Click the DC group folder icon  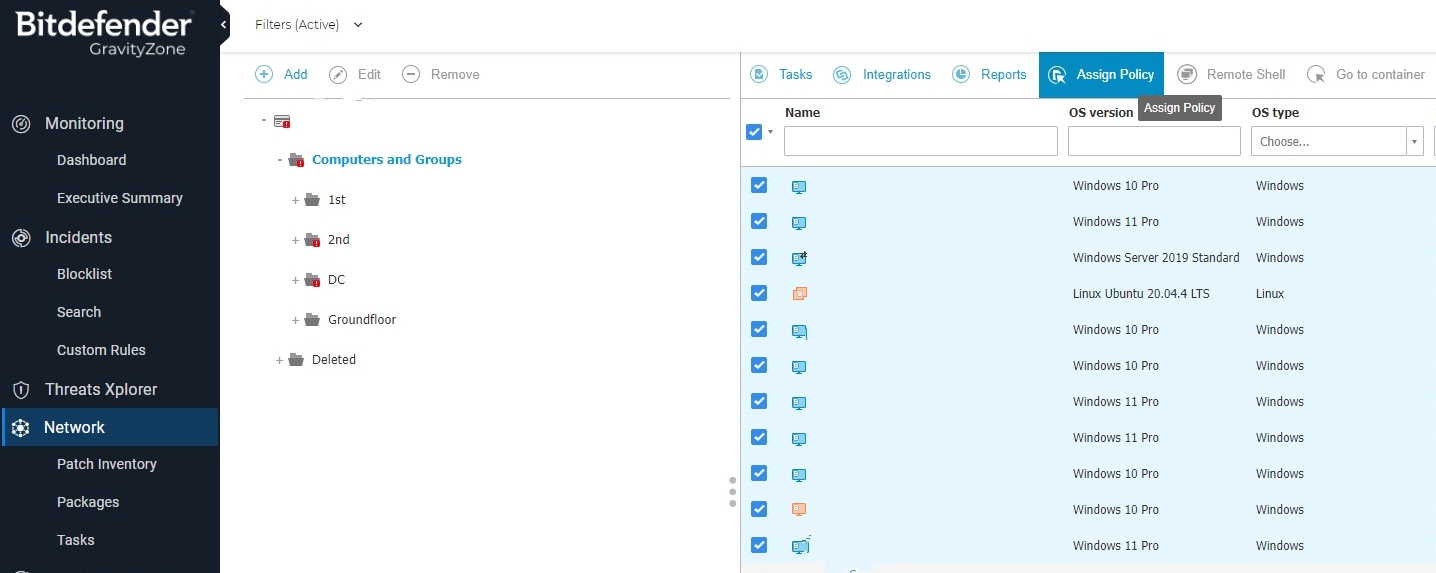click(313, 280)
